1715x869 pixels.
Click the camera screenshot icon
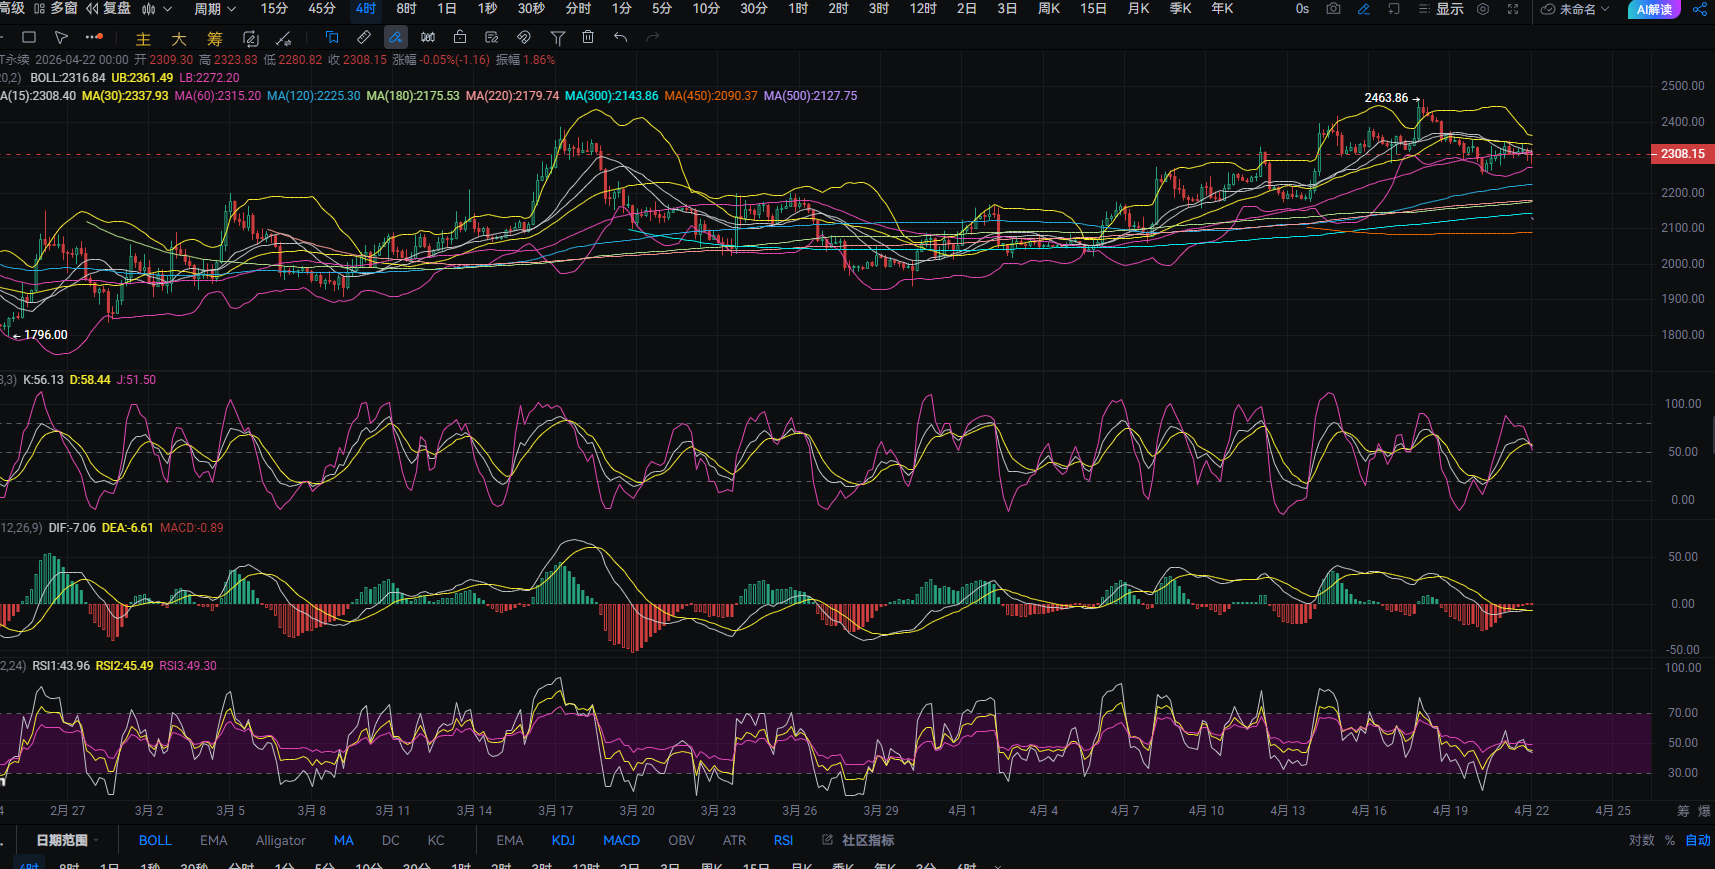[x=1333, y=9]
